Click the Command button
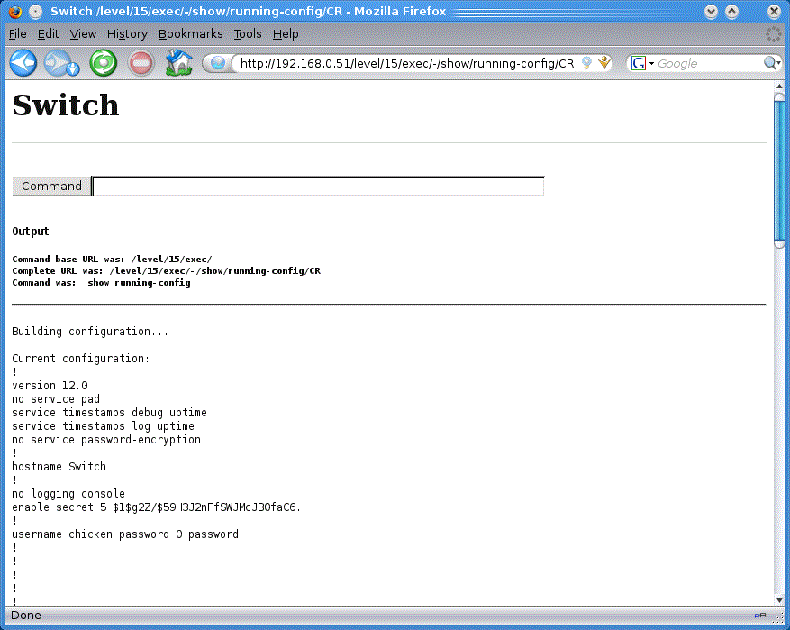Screen dimensions: 790x630 pos(51,186)
